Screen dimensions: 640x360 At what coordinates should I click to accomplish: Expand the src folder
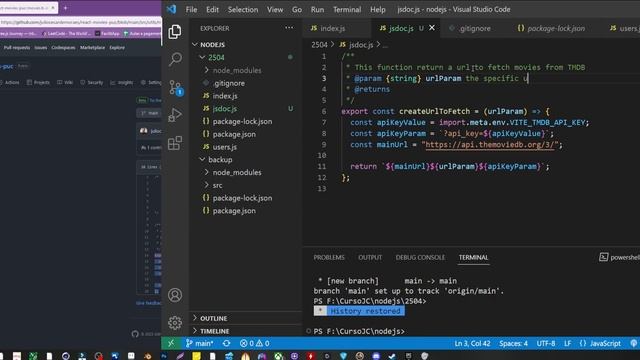(245, 185)
